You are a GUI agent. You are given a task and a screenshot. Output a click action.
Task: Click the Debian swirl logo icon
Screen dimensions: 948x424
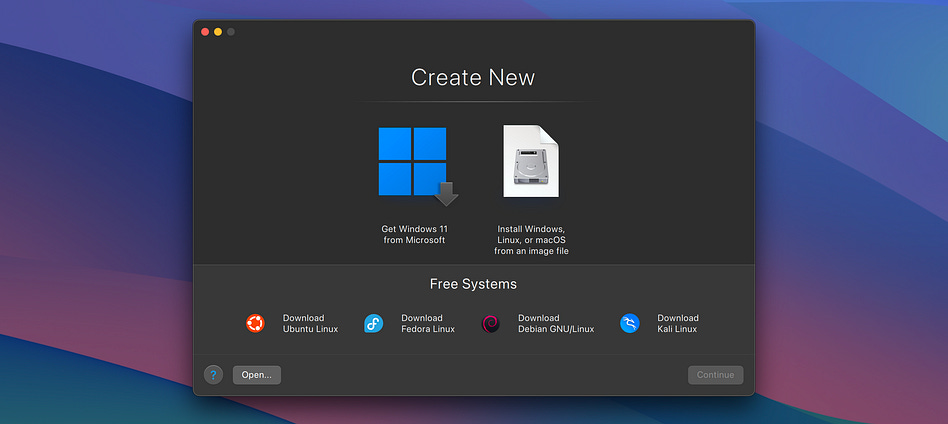click(490, 324)
